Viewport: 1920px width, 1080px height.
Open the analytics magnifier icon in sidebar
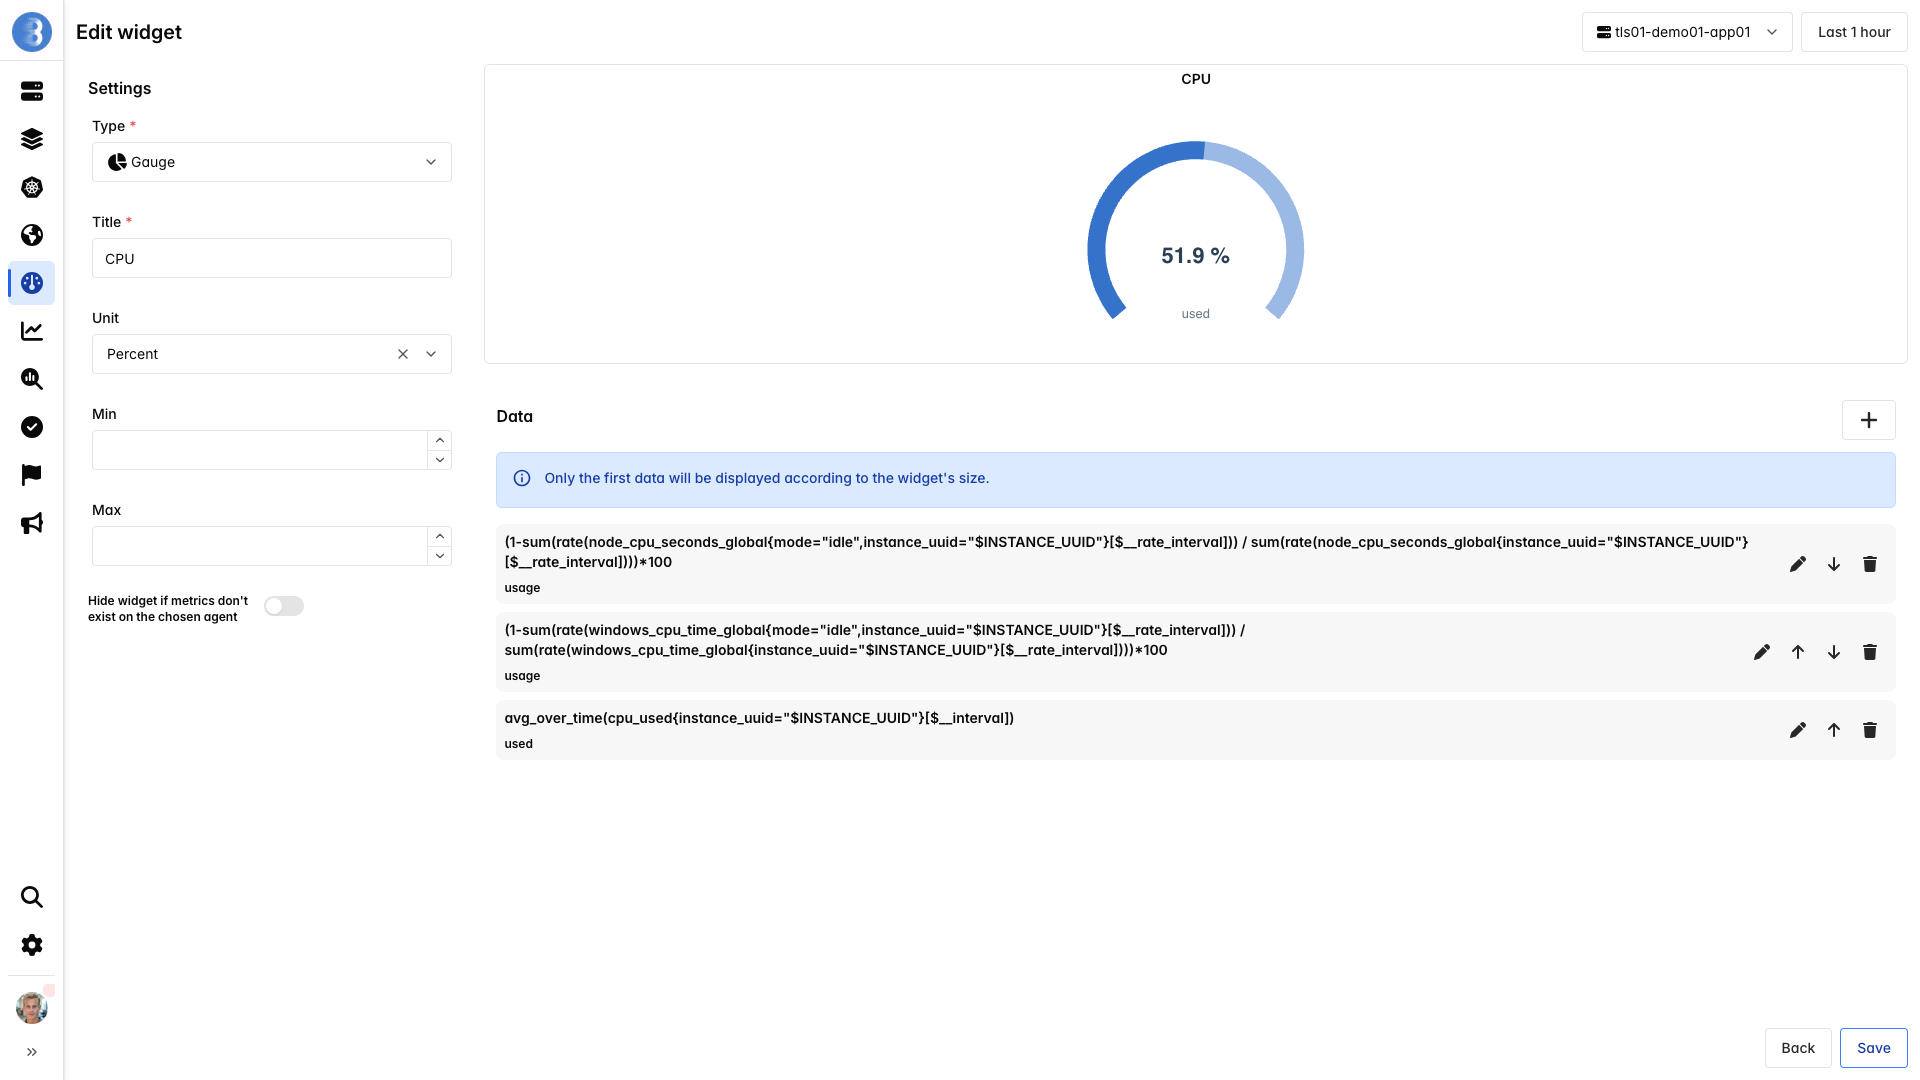tap(32, 379)
